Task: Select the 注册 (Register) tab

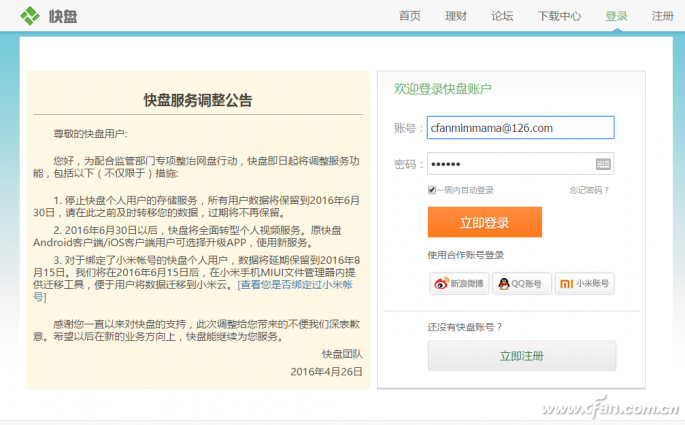Action: pos(662,16)
